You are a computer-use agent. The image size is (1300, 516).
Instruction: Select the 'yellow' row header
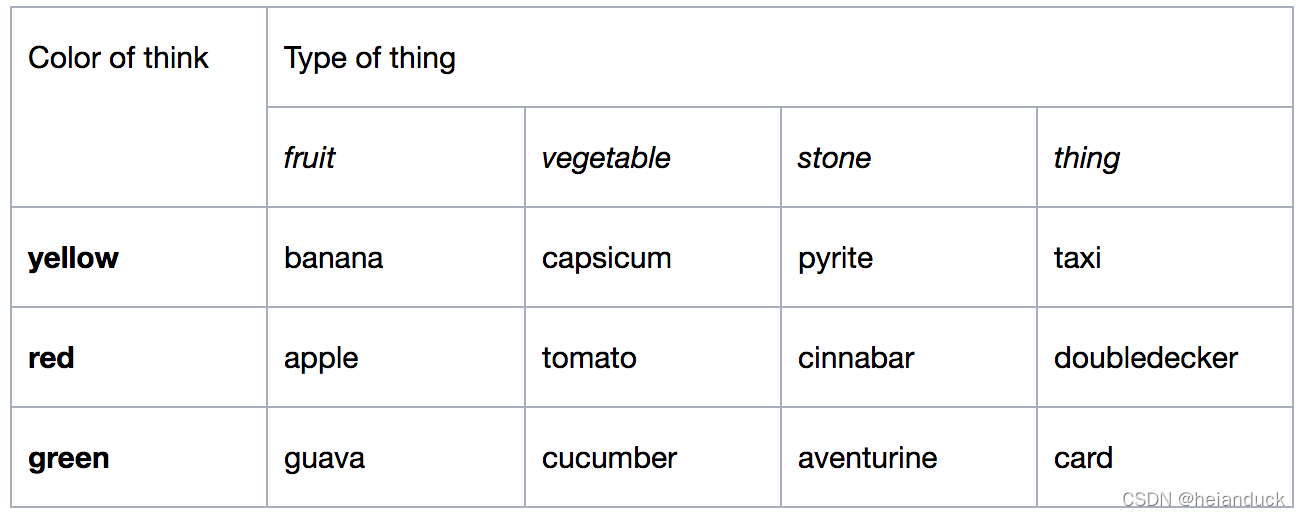(x=139, y=257)
